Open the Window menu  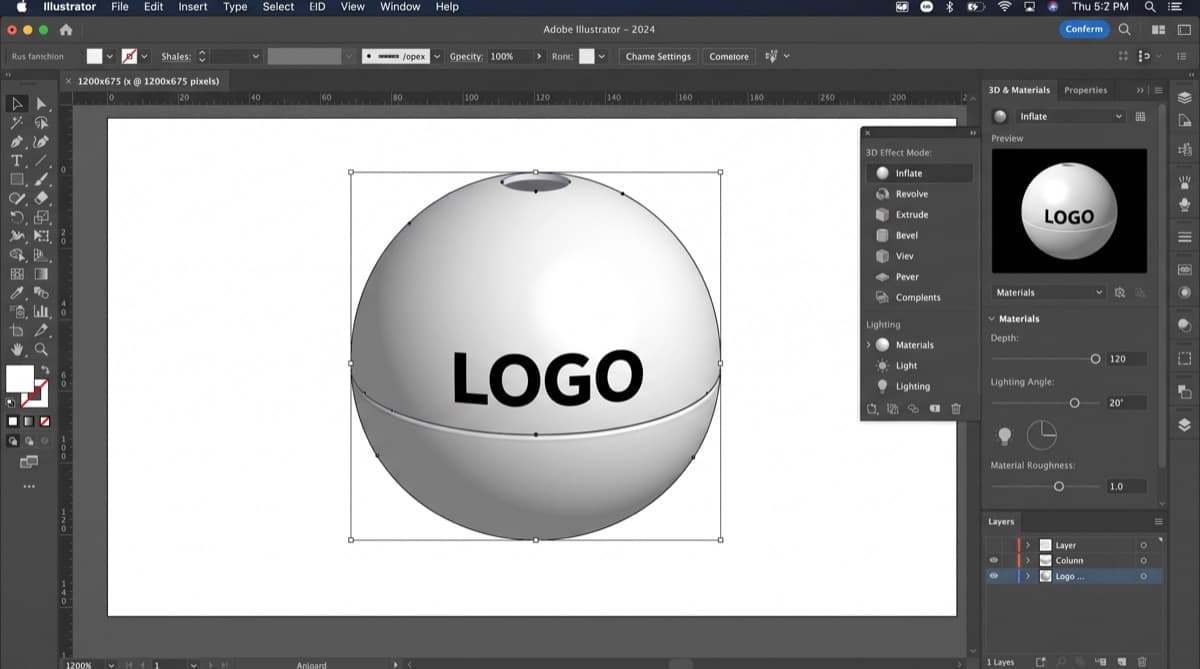pyautogui.click(x=400, y=7)
